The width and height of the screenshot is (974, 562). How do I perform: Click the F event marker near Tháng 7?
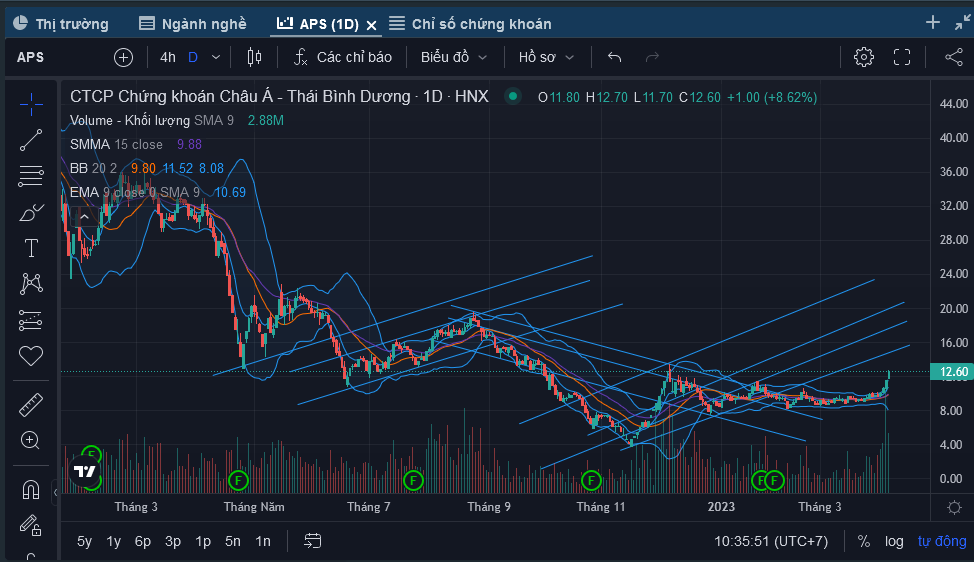[413, 480]
